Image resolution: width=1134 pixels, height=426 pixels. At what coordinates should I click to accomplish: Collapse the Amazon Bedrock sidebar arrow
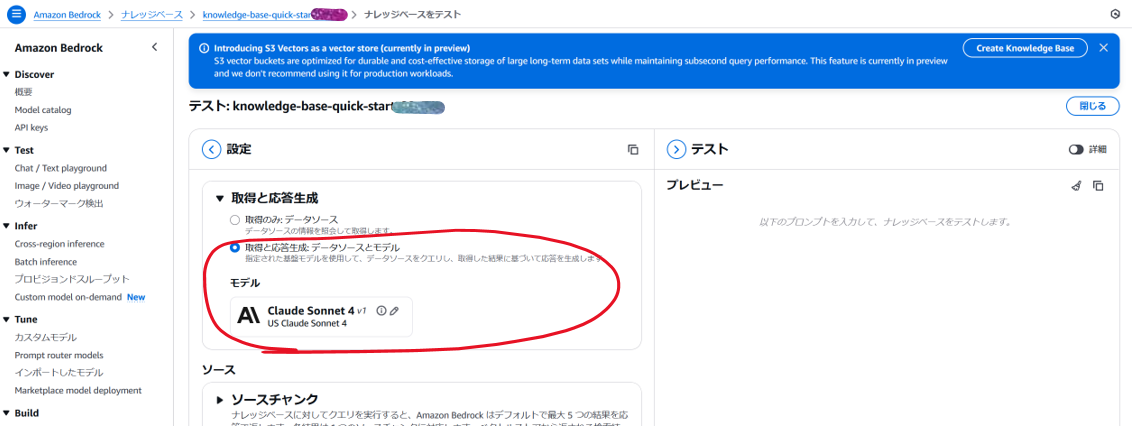154,48
